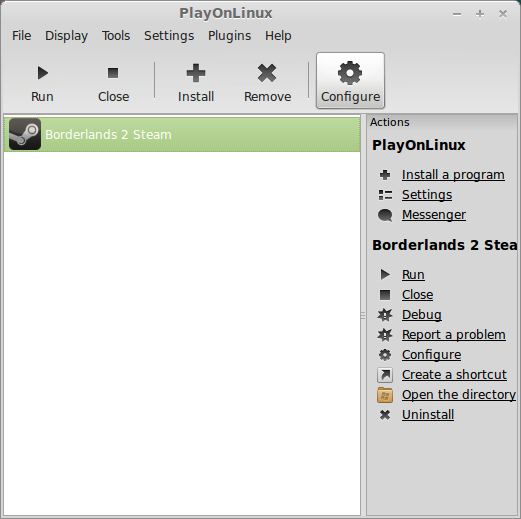Click the speech bubble Messenger icon
Viewport: 521px width, 519px height.
385,215
